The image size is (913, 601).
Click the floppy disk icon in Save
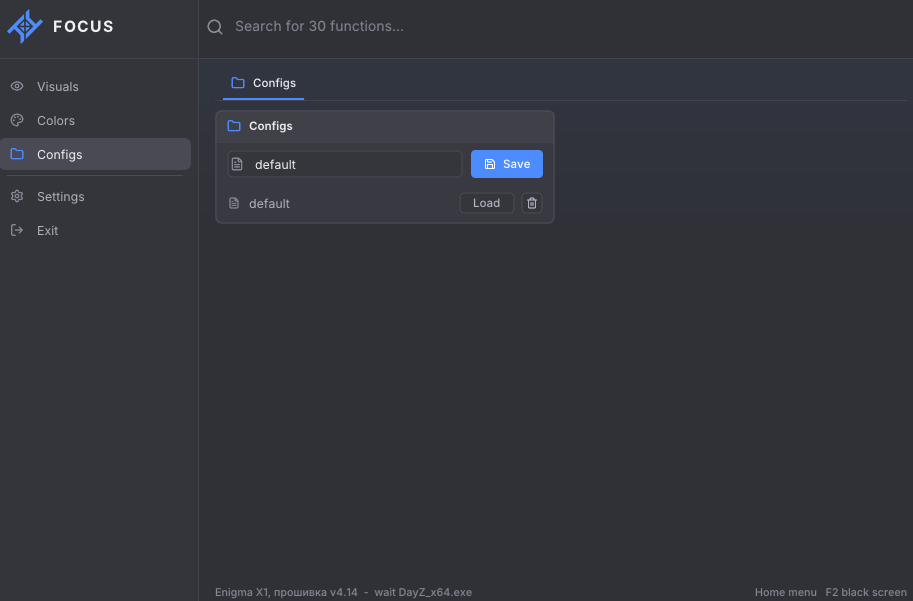pyautogui.click(x=490, y=164)
